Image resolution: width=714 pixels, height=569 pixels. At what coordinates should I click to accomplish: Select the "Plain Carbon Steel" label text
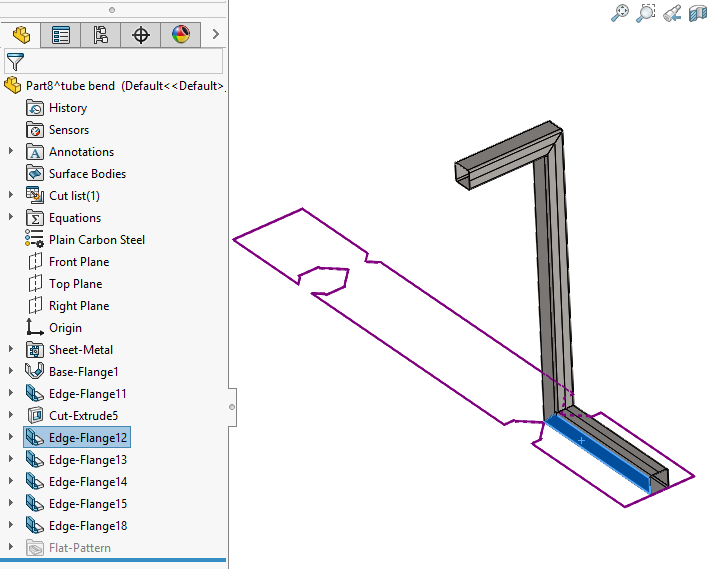(97, 240)
